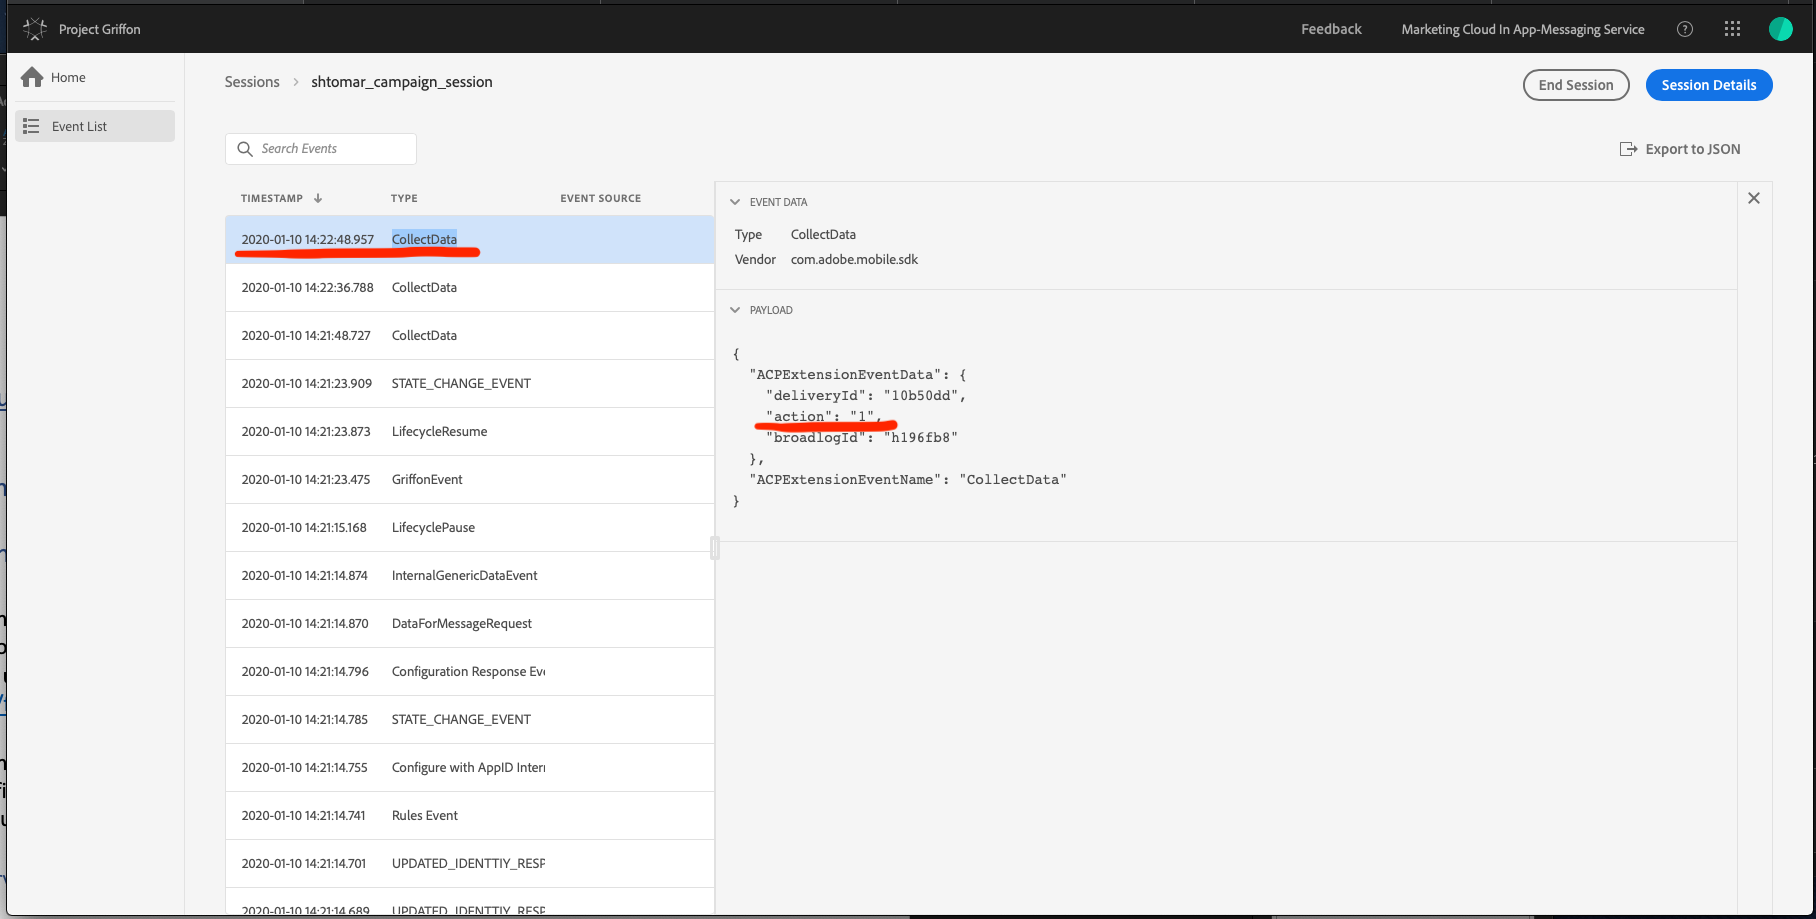
Task: Select the Rules Event row
Action: point(470,815)
